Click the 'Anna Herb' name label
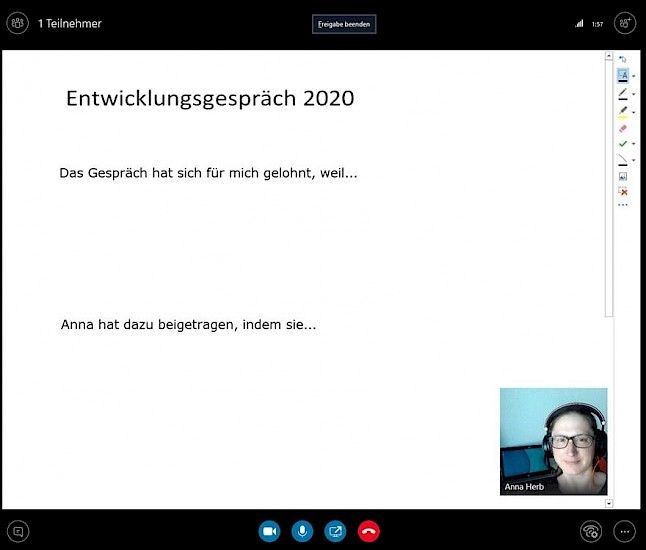The width and height of the screenshot is (646, 550). 524,487
